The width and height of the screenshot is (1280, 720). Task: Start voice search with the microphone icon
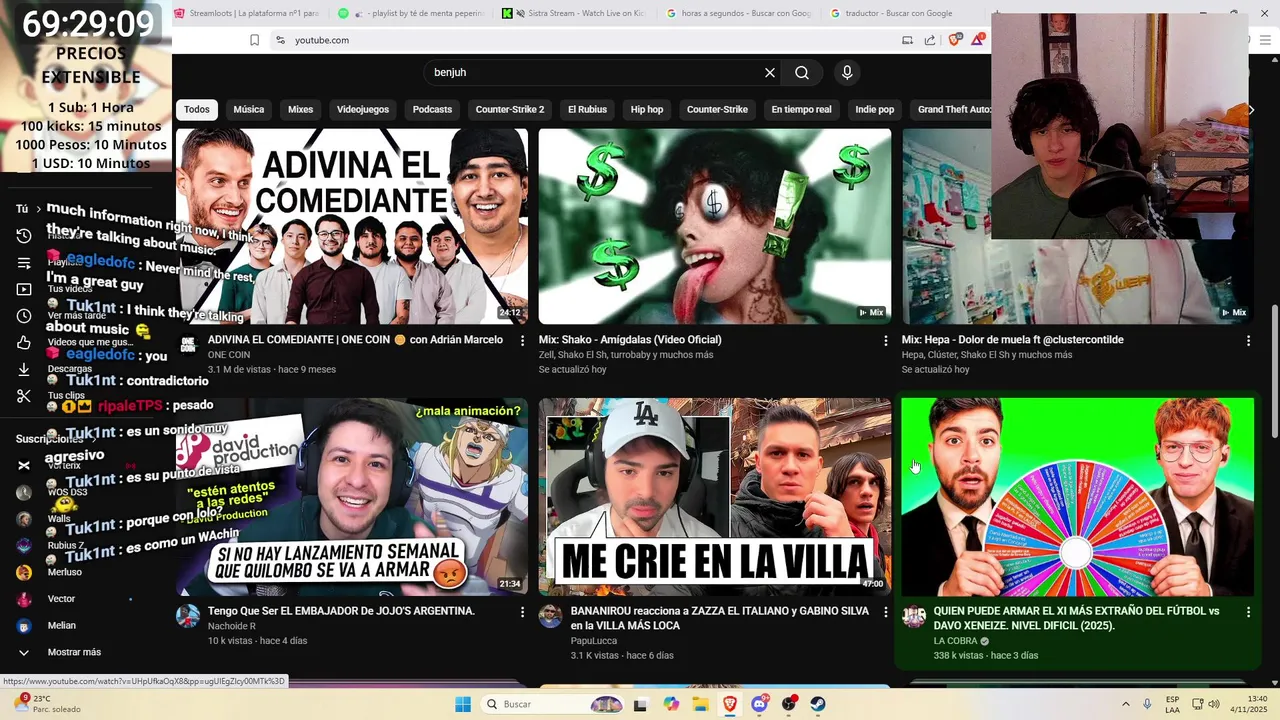(x=847, y=72)
